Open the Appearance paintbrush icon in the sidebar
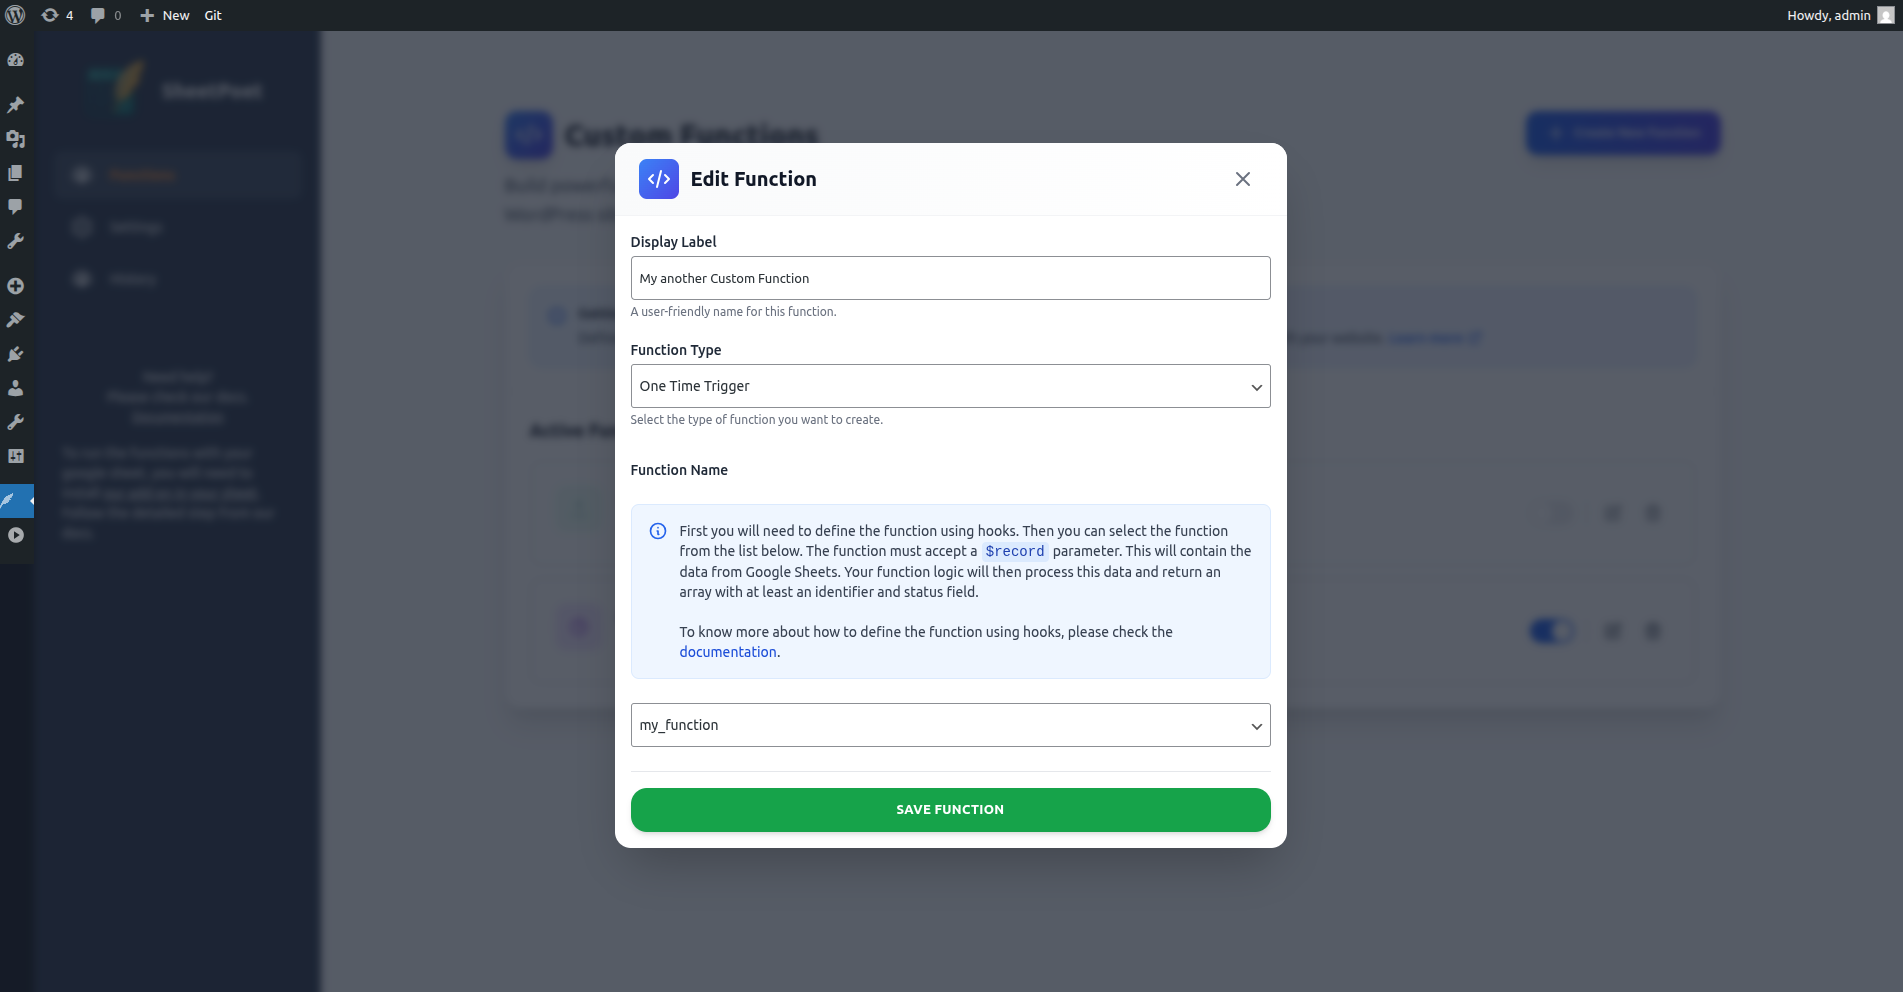 coord(15,320)
